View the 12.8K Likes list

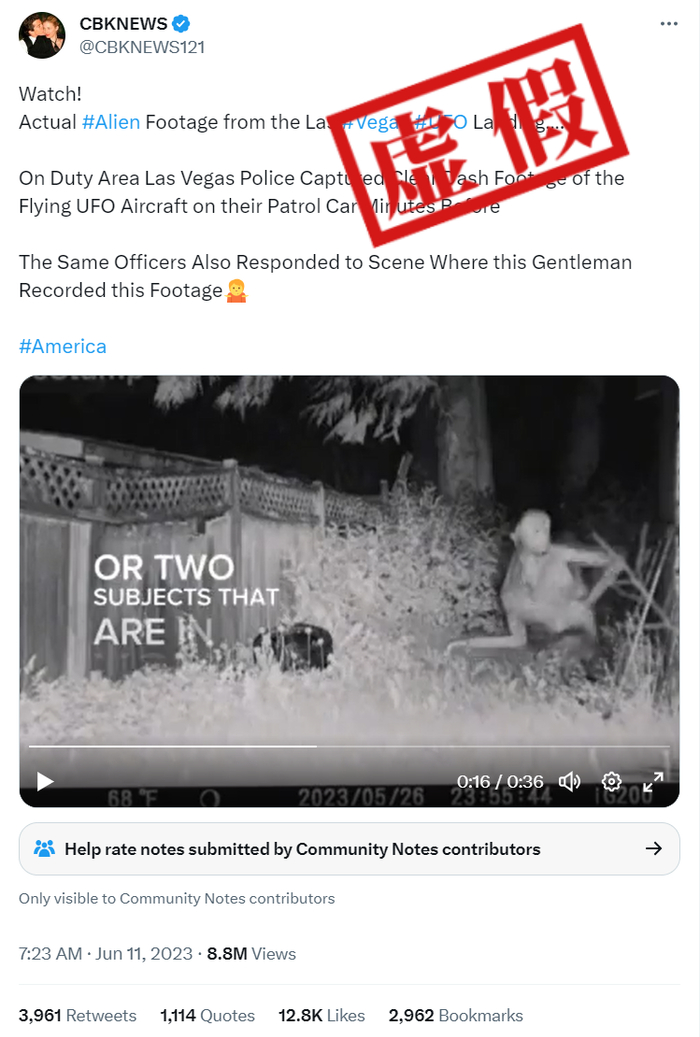click(321, 1015)
